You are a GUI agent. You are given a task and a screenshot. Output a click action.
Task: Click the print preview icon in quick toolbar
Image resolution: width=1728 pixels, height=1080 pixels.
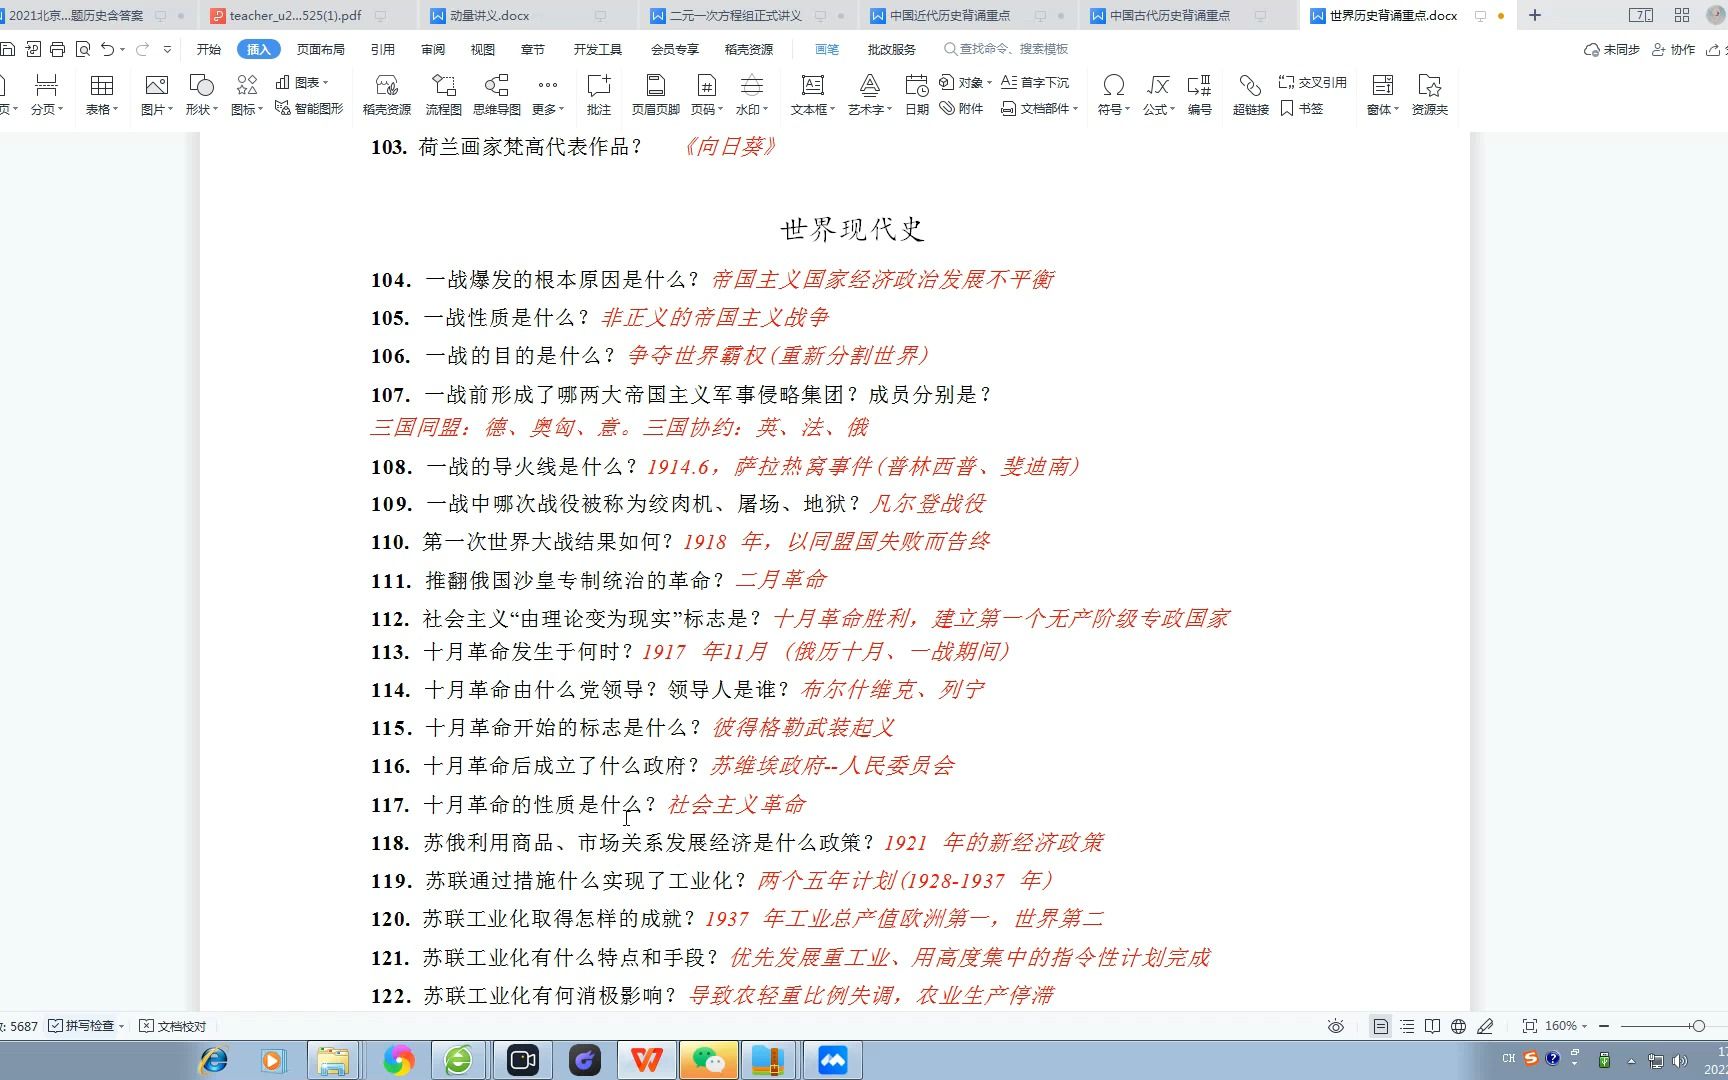pyautogui.click(x=82, y=49)
